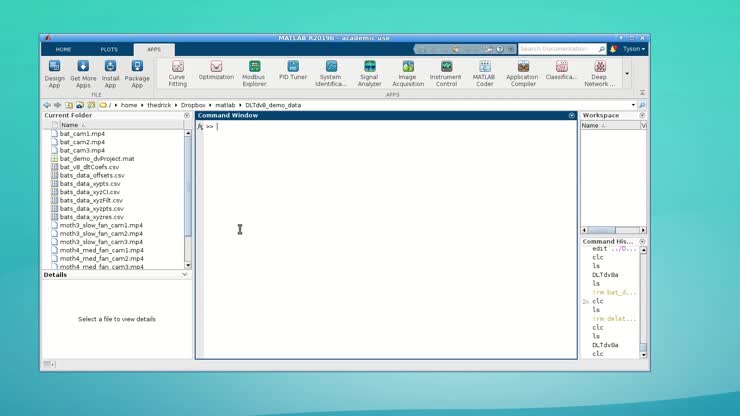Launch the Optimization app
This screenshot has width=740, height=416.
coord(216,72)
